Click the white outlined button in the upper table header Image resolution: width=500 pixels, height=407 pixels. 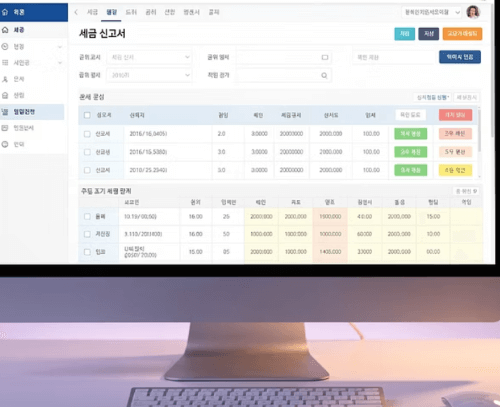(410, 115)
